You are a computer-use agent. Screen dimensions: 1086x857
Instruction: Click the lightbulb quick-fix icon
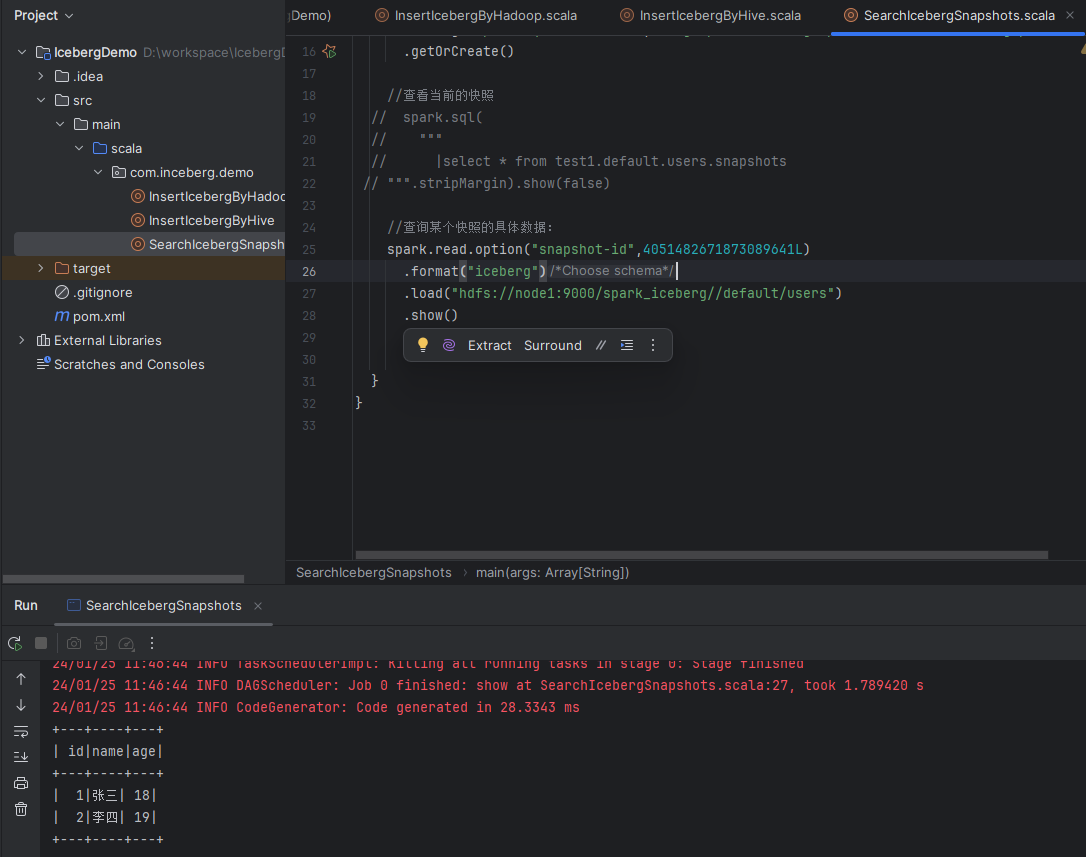tap(423, 345)
